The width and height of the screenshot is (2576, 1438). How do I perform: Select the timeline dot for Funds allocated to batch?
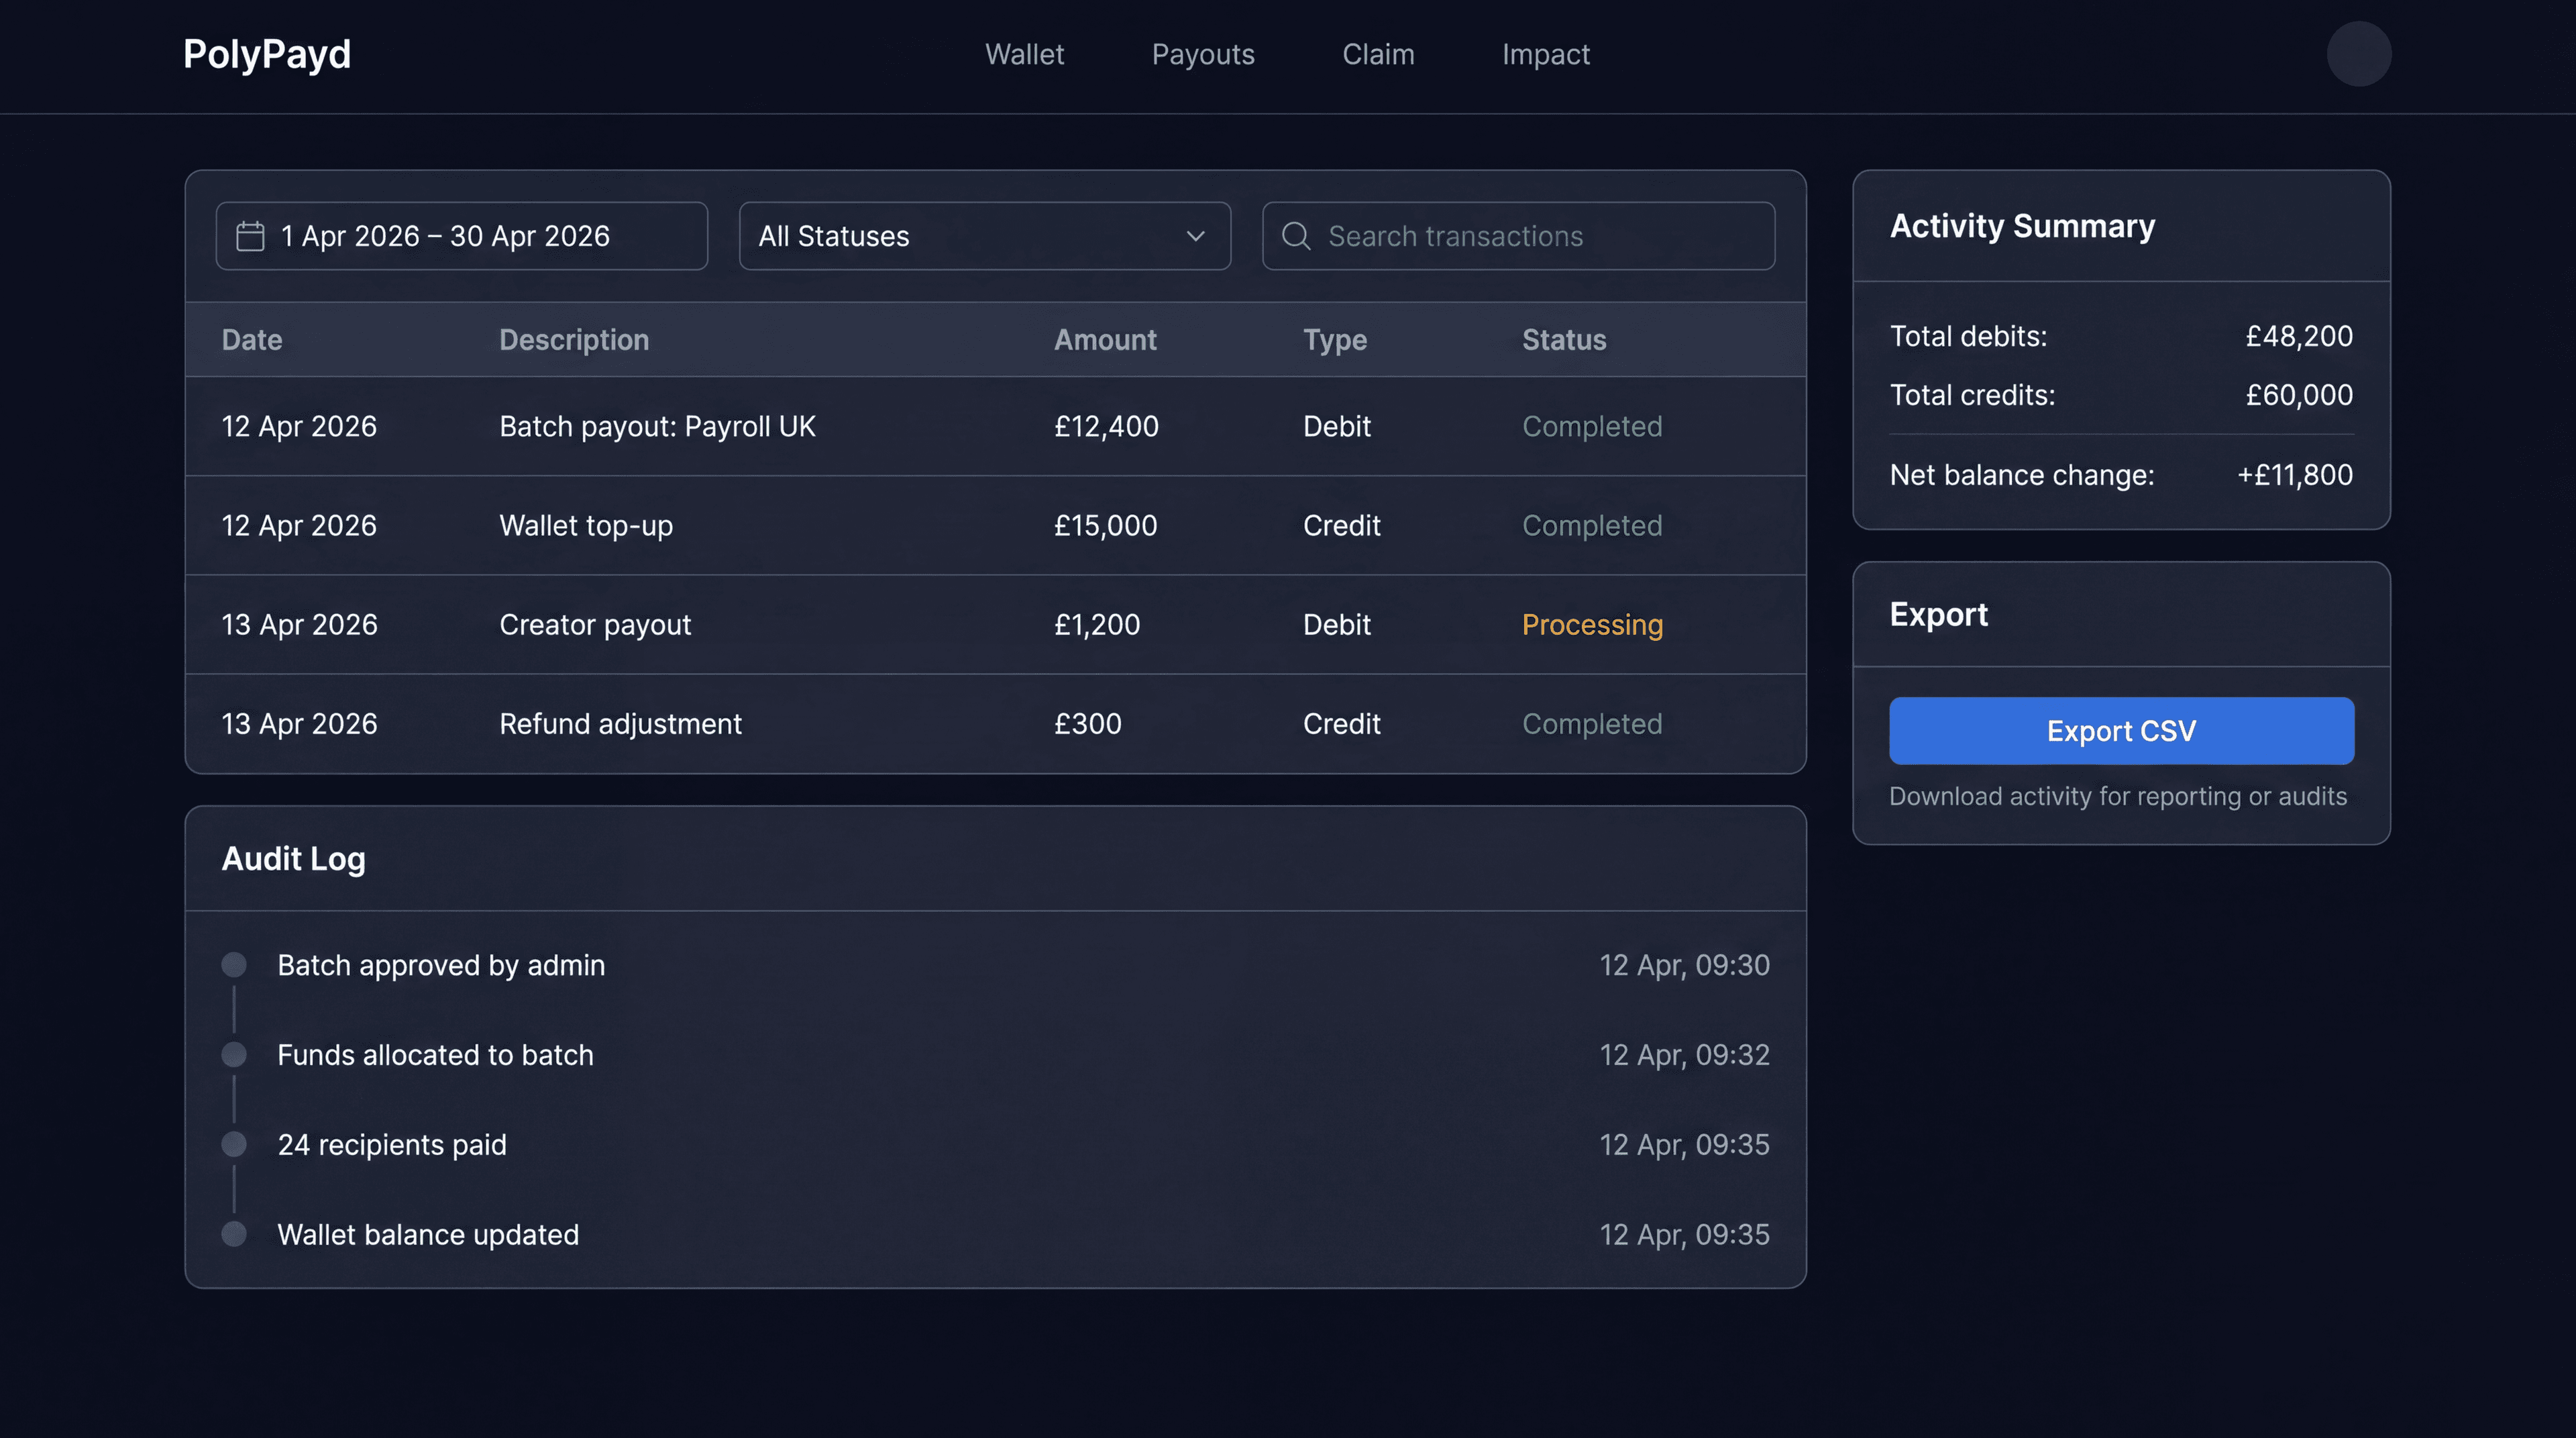pyautogui.click(x=234, y=1054)
